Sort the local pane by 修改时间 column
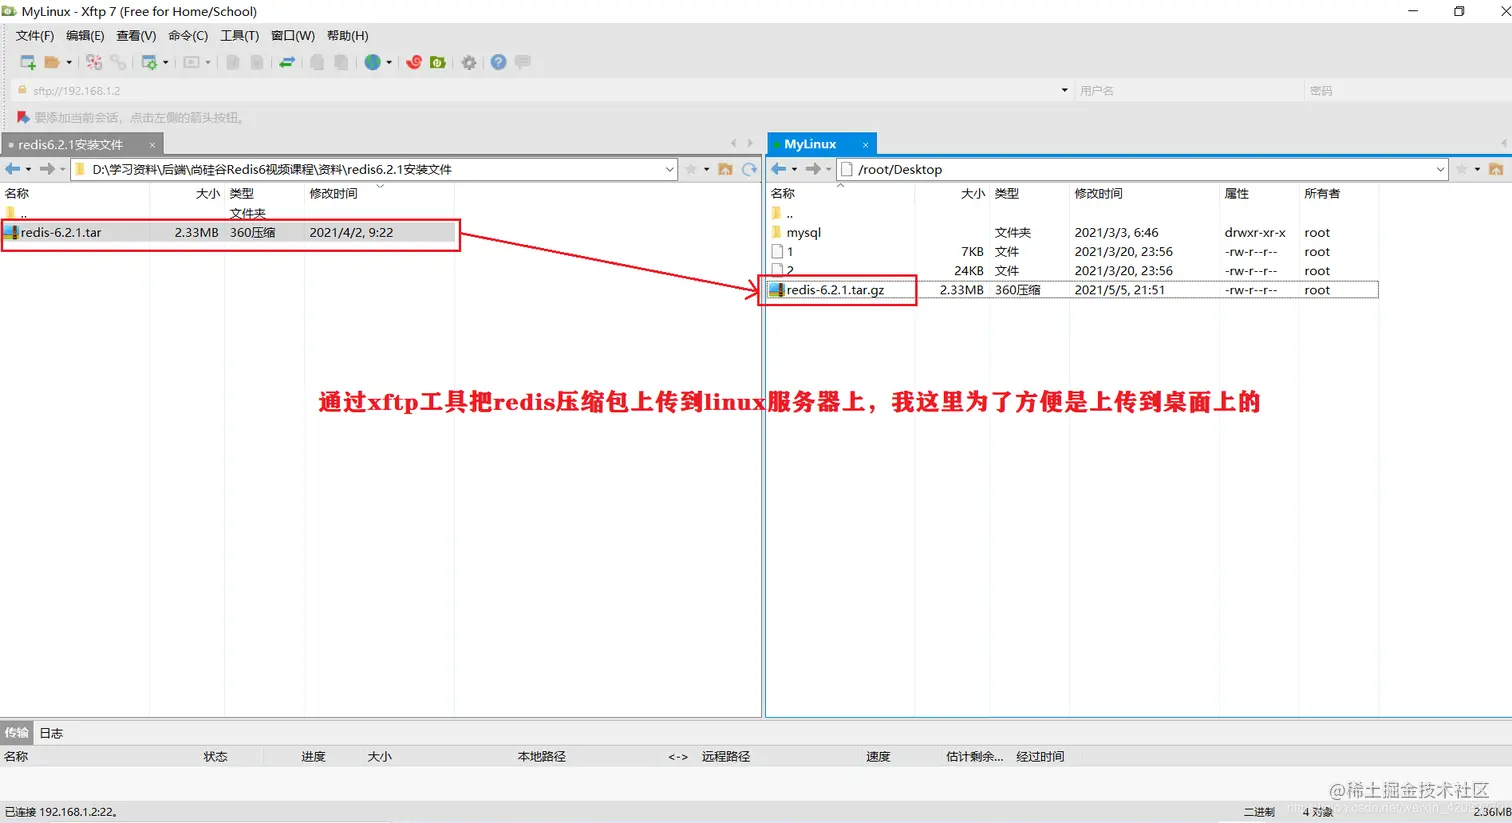The width and height of the screenshot is (1512, 823). (333, 193)
